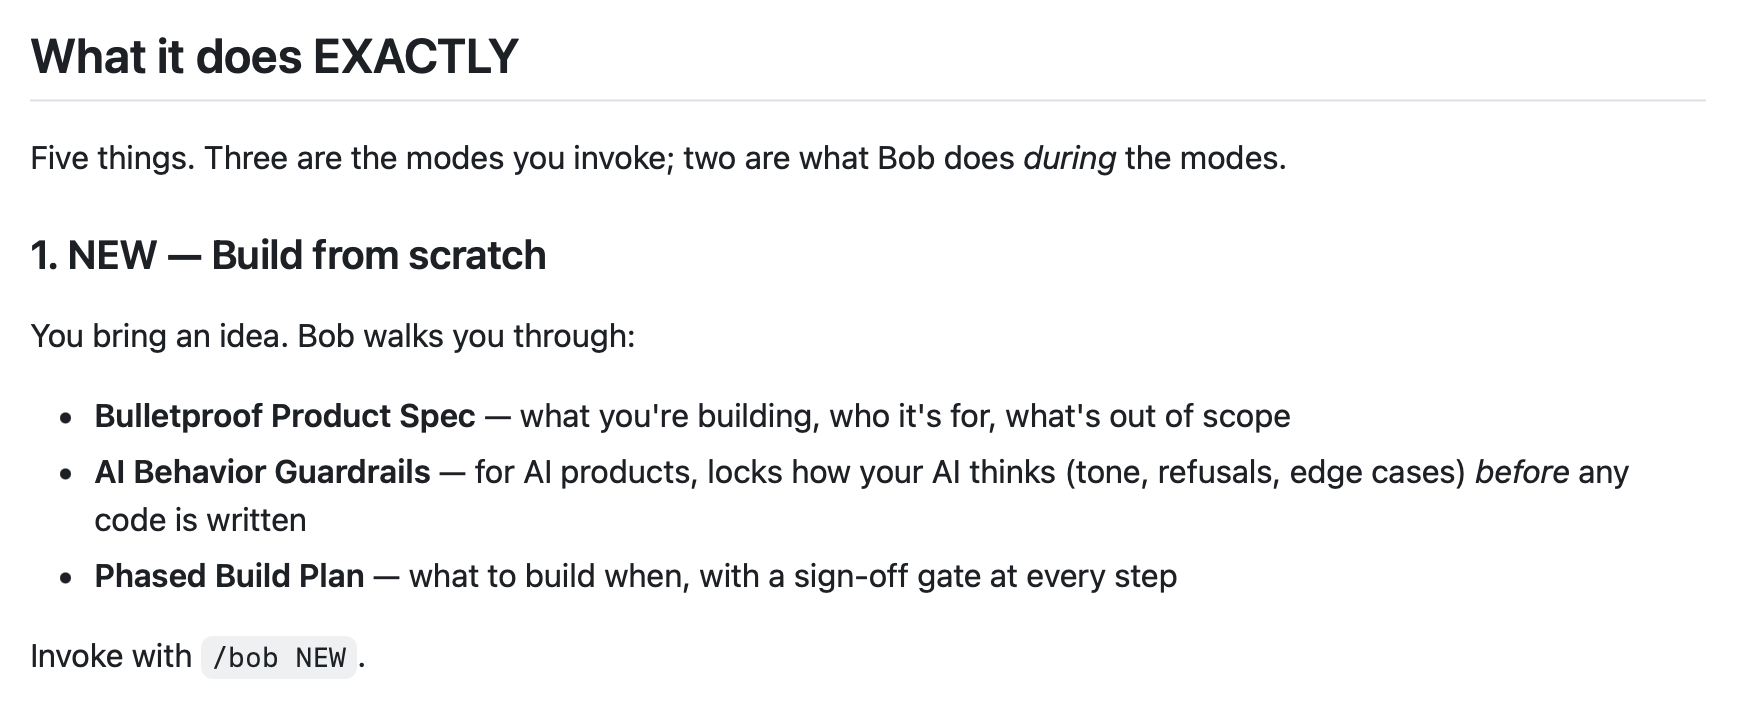Click the horizontal divider under the main heading

pyautogui.click(x=868, y=101)
